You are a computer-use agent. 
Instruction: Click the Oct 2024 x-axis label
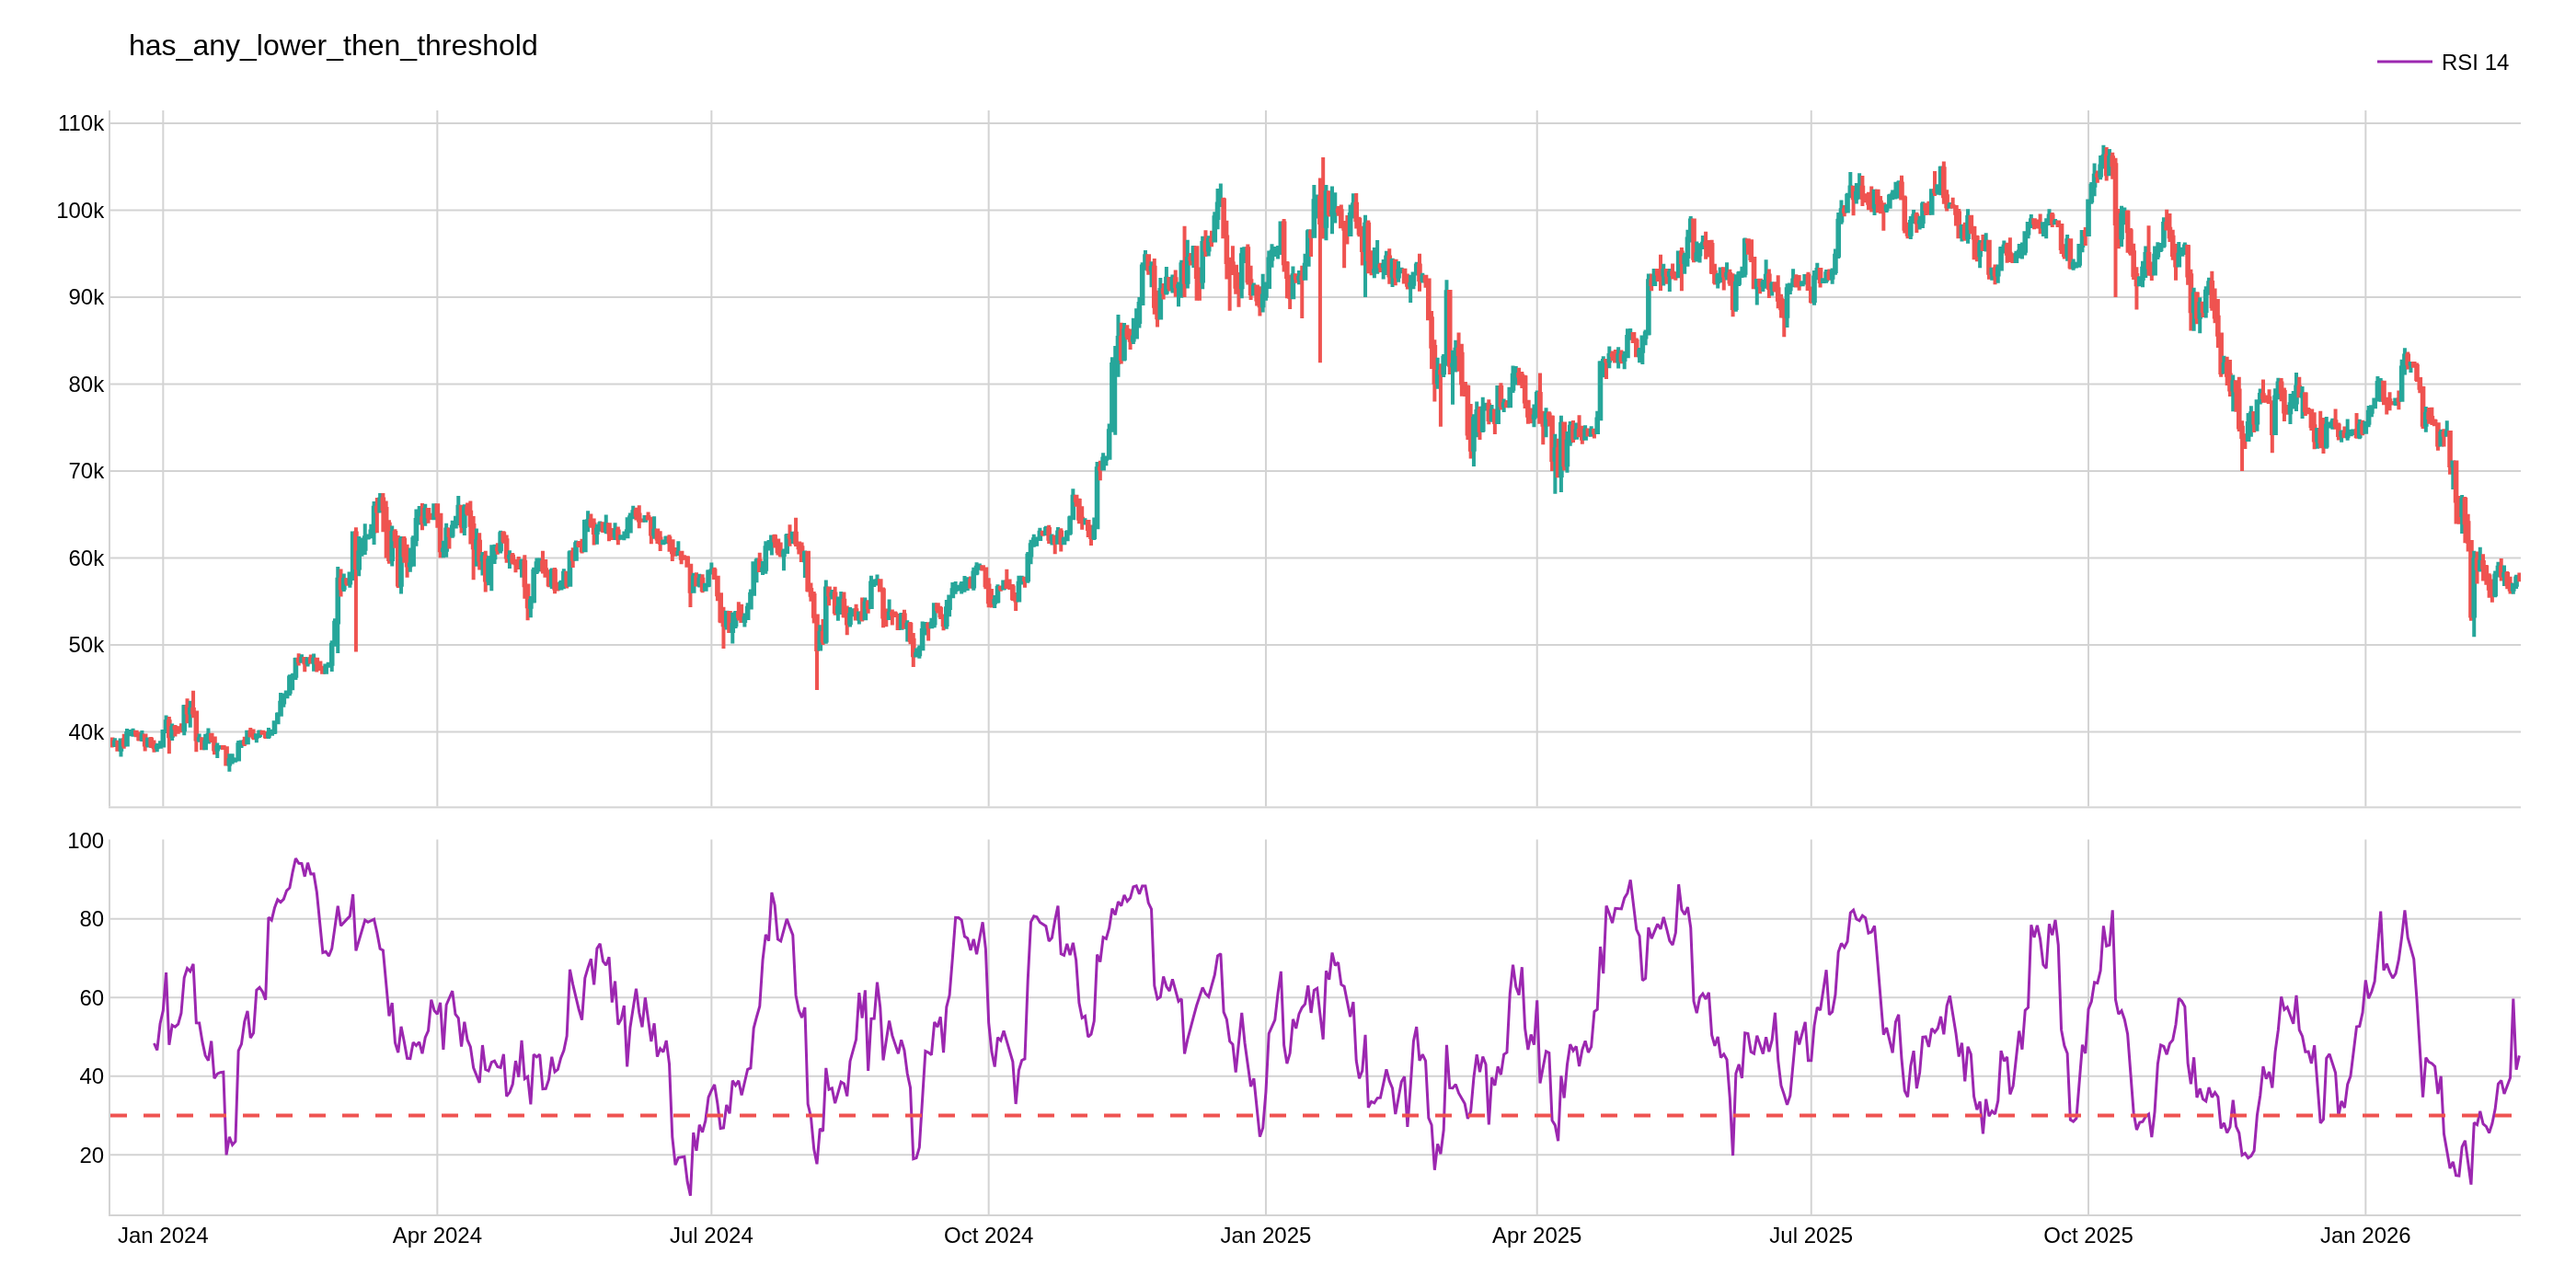tap(988, 1235)
